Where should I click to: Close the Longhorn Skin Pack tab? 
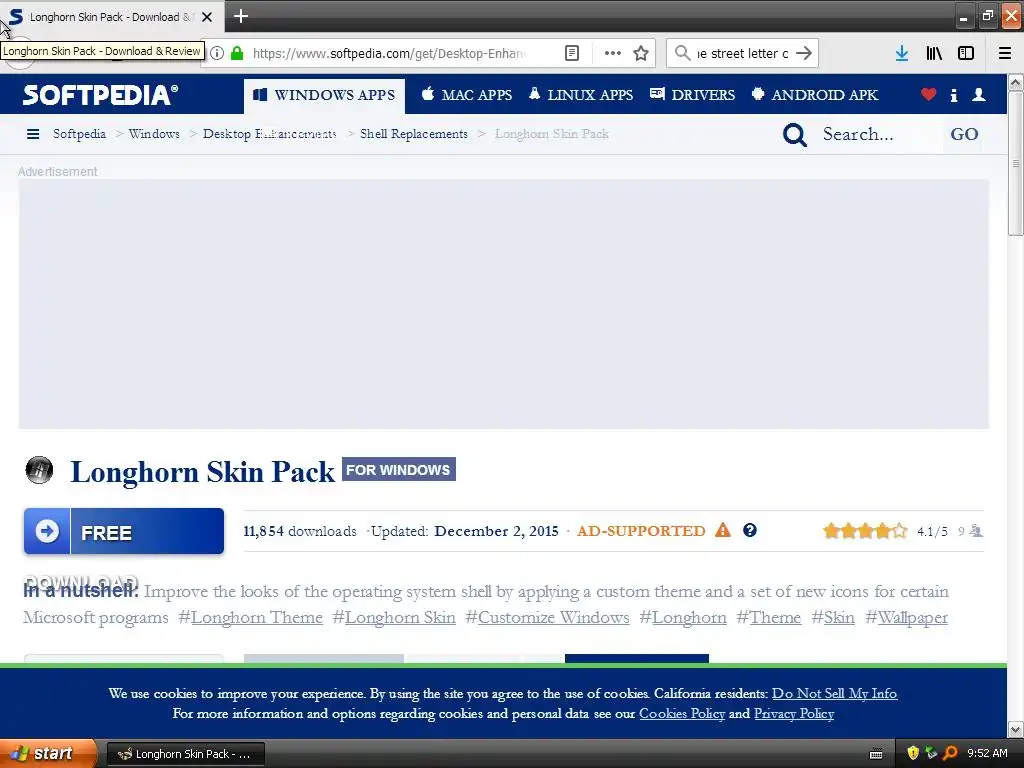coord(207,17)
